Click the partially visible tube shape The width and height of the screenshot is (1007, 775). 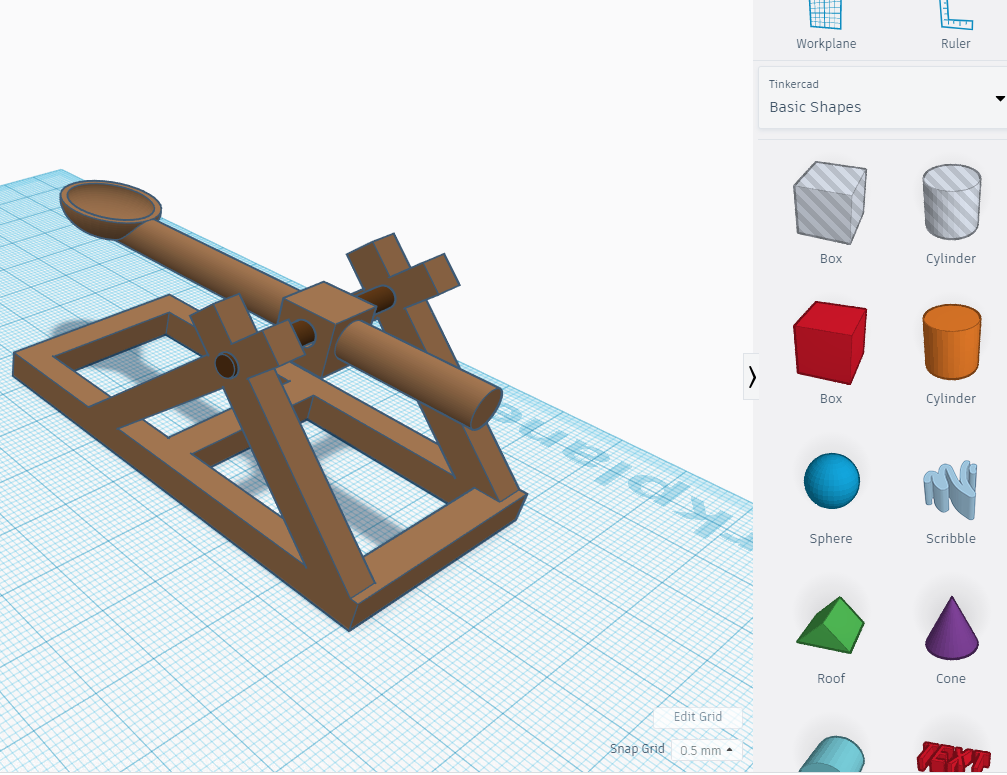coord(830,757)
